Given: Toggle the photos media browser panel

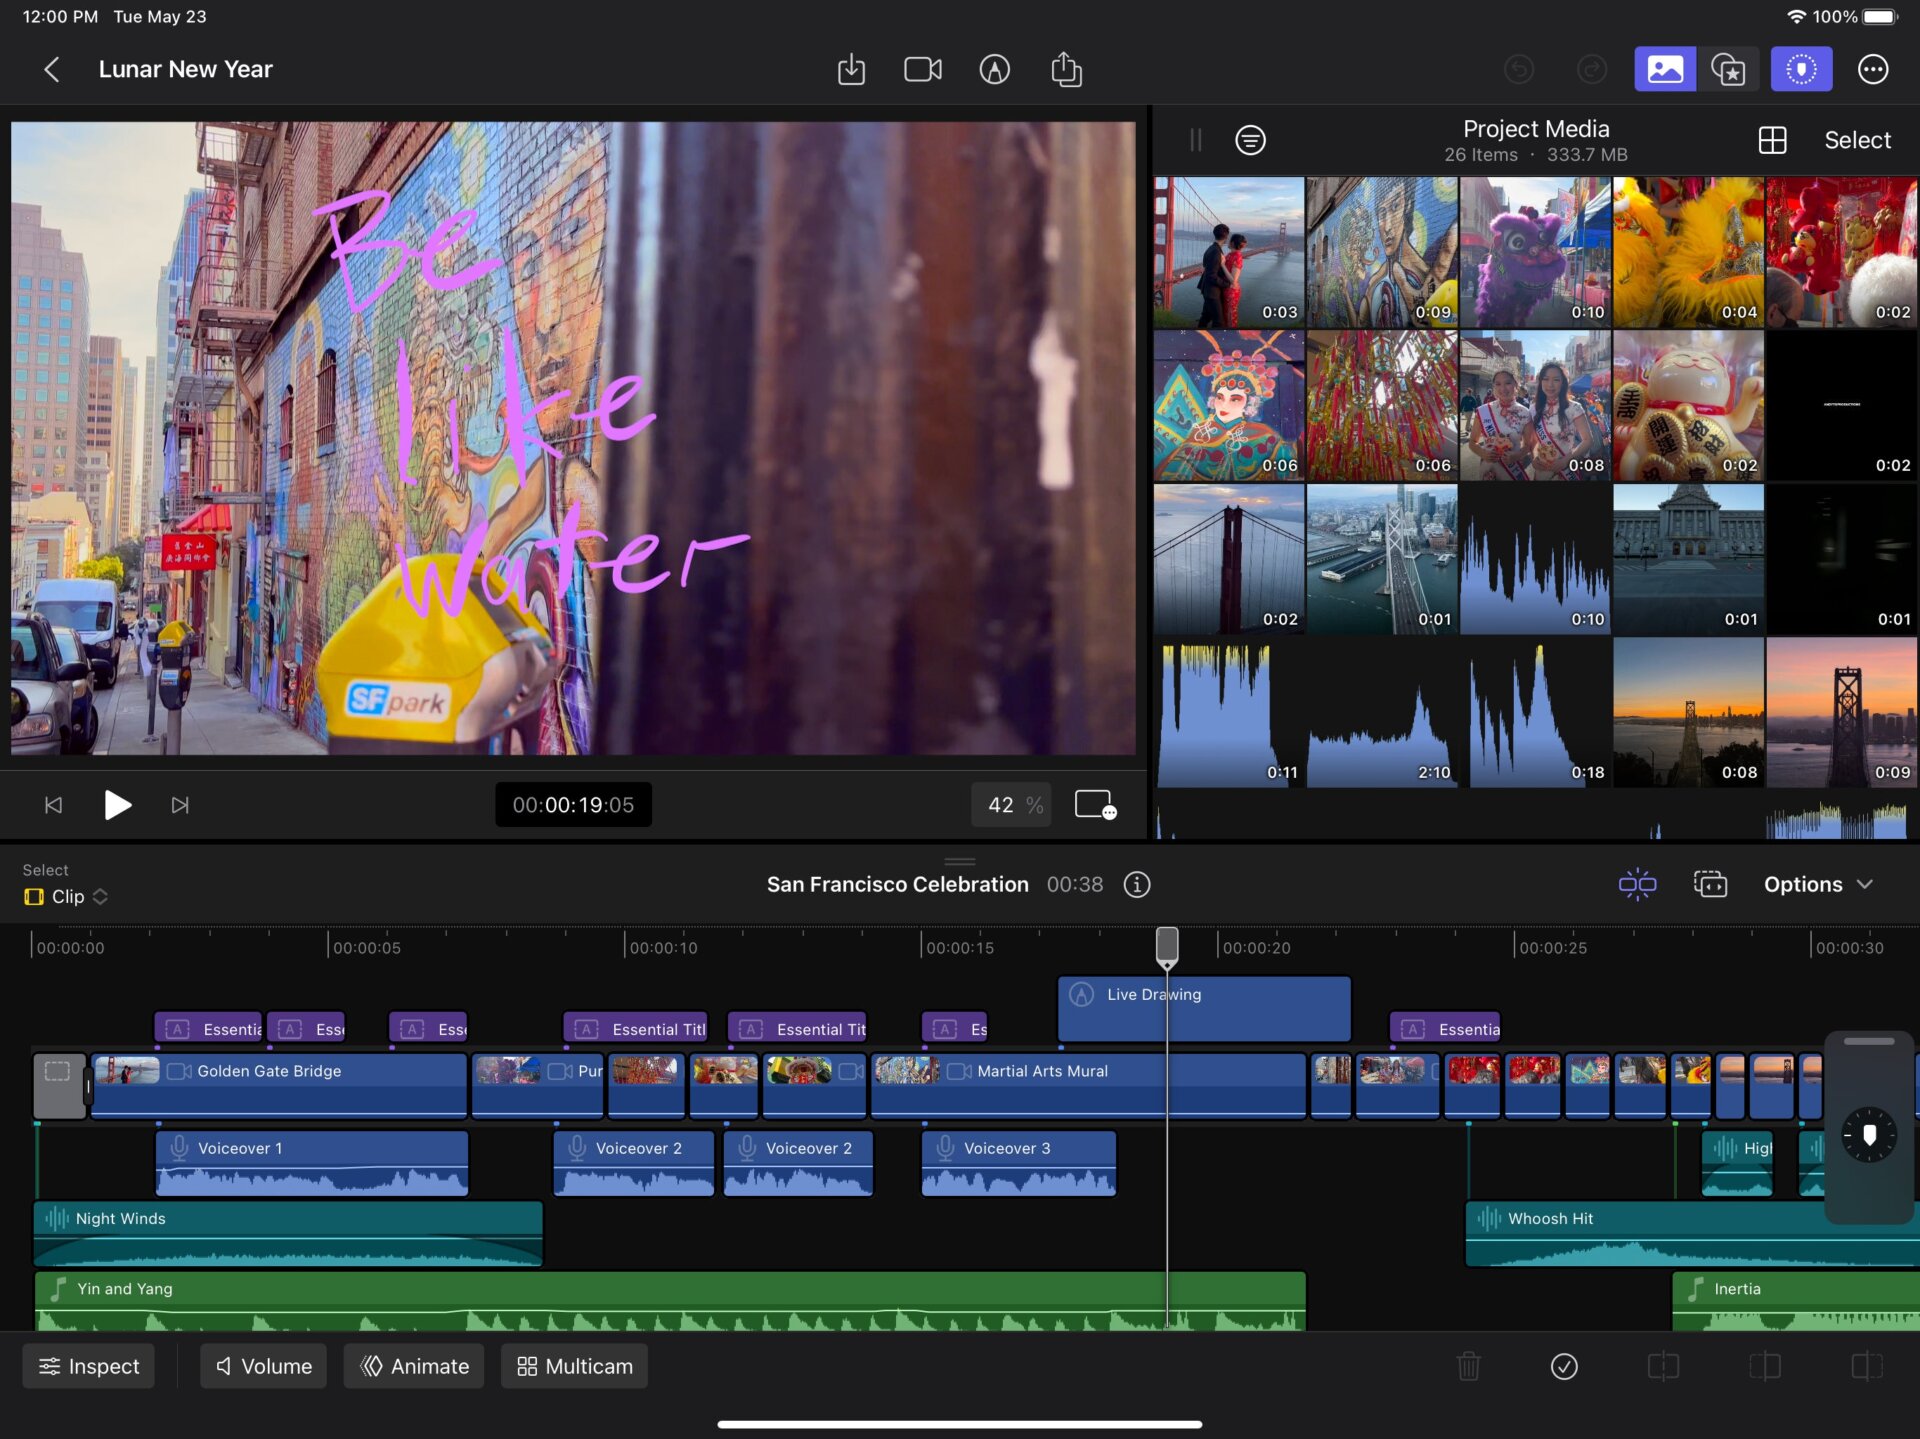Looking at the screenshot, I should tap(1664, 68).
